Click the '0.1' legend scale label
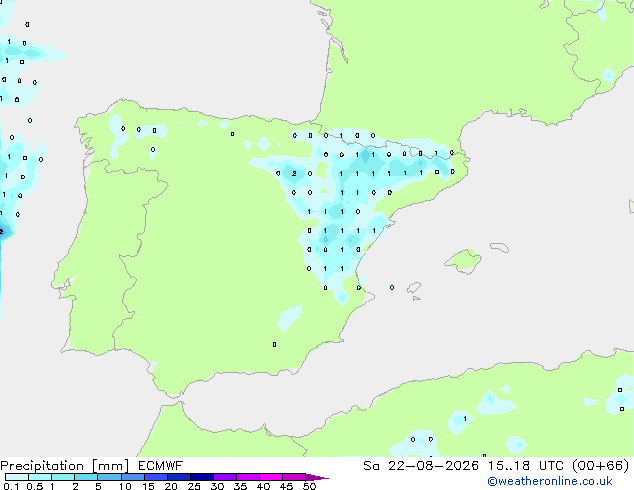Screen dimensions: 634x490 (x=11, y=486)
